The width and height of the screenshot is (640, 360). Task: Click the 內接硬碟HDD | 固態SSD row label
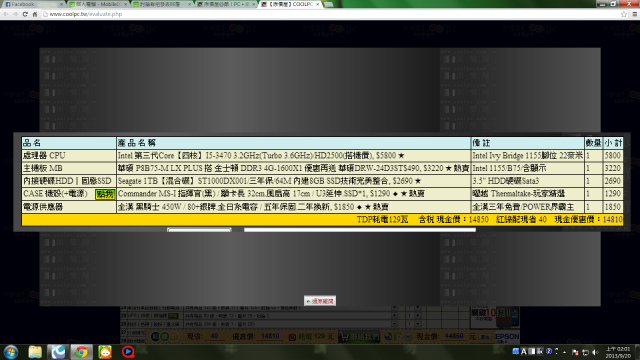67,181
